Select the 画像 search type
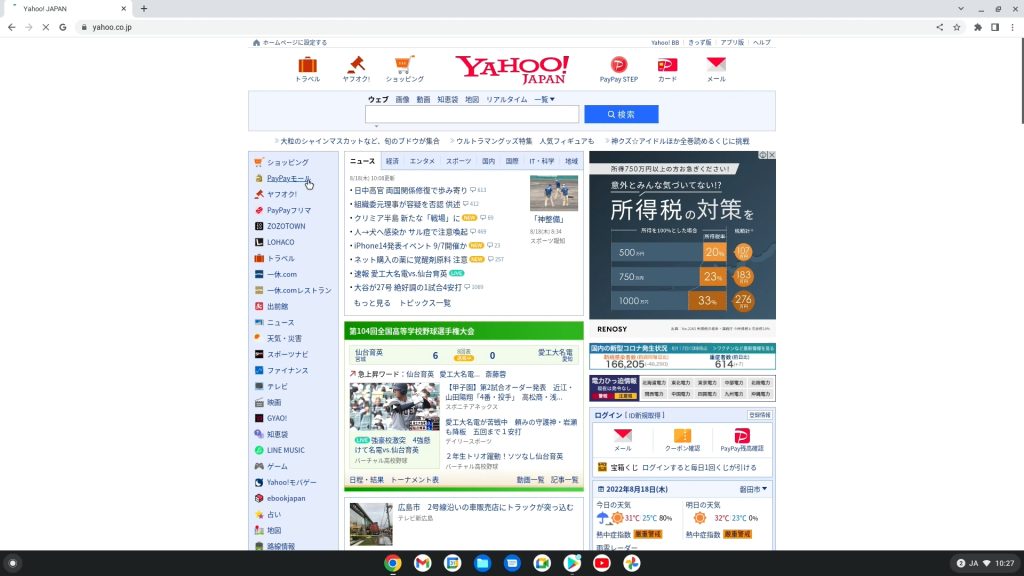Screen dimensions: 1024x576 402,99
